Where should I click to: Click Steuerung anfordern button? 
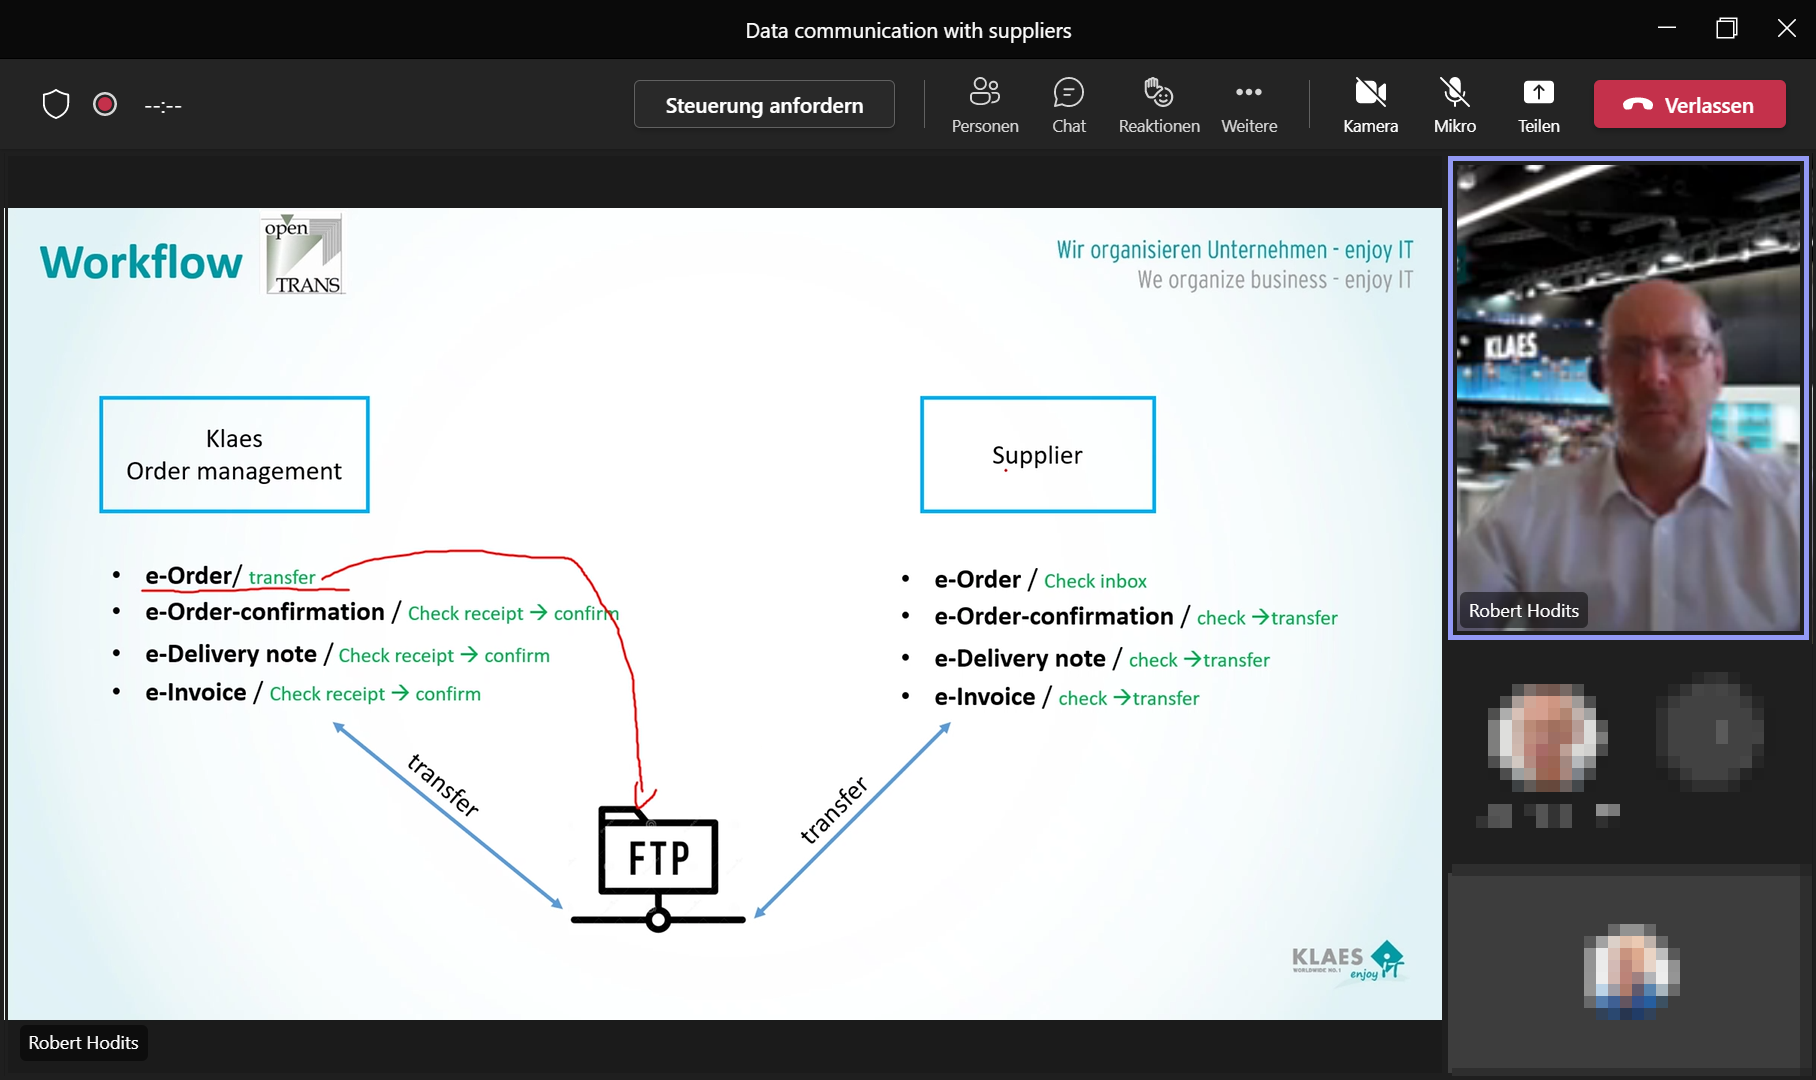pyautogui.click(x=764, y=104)
